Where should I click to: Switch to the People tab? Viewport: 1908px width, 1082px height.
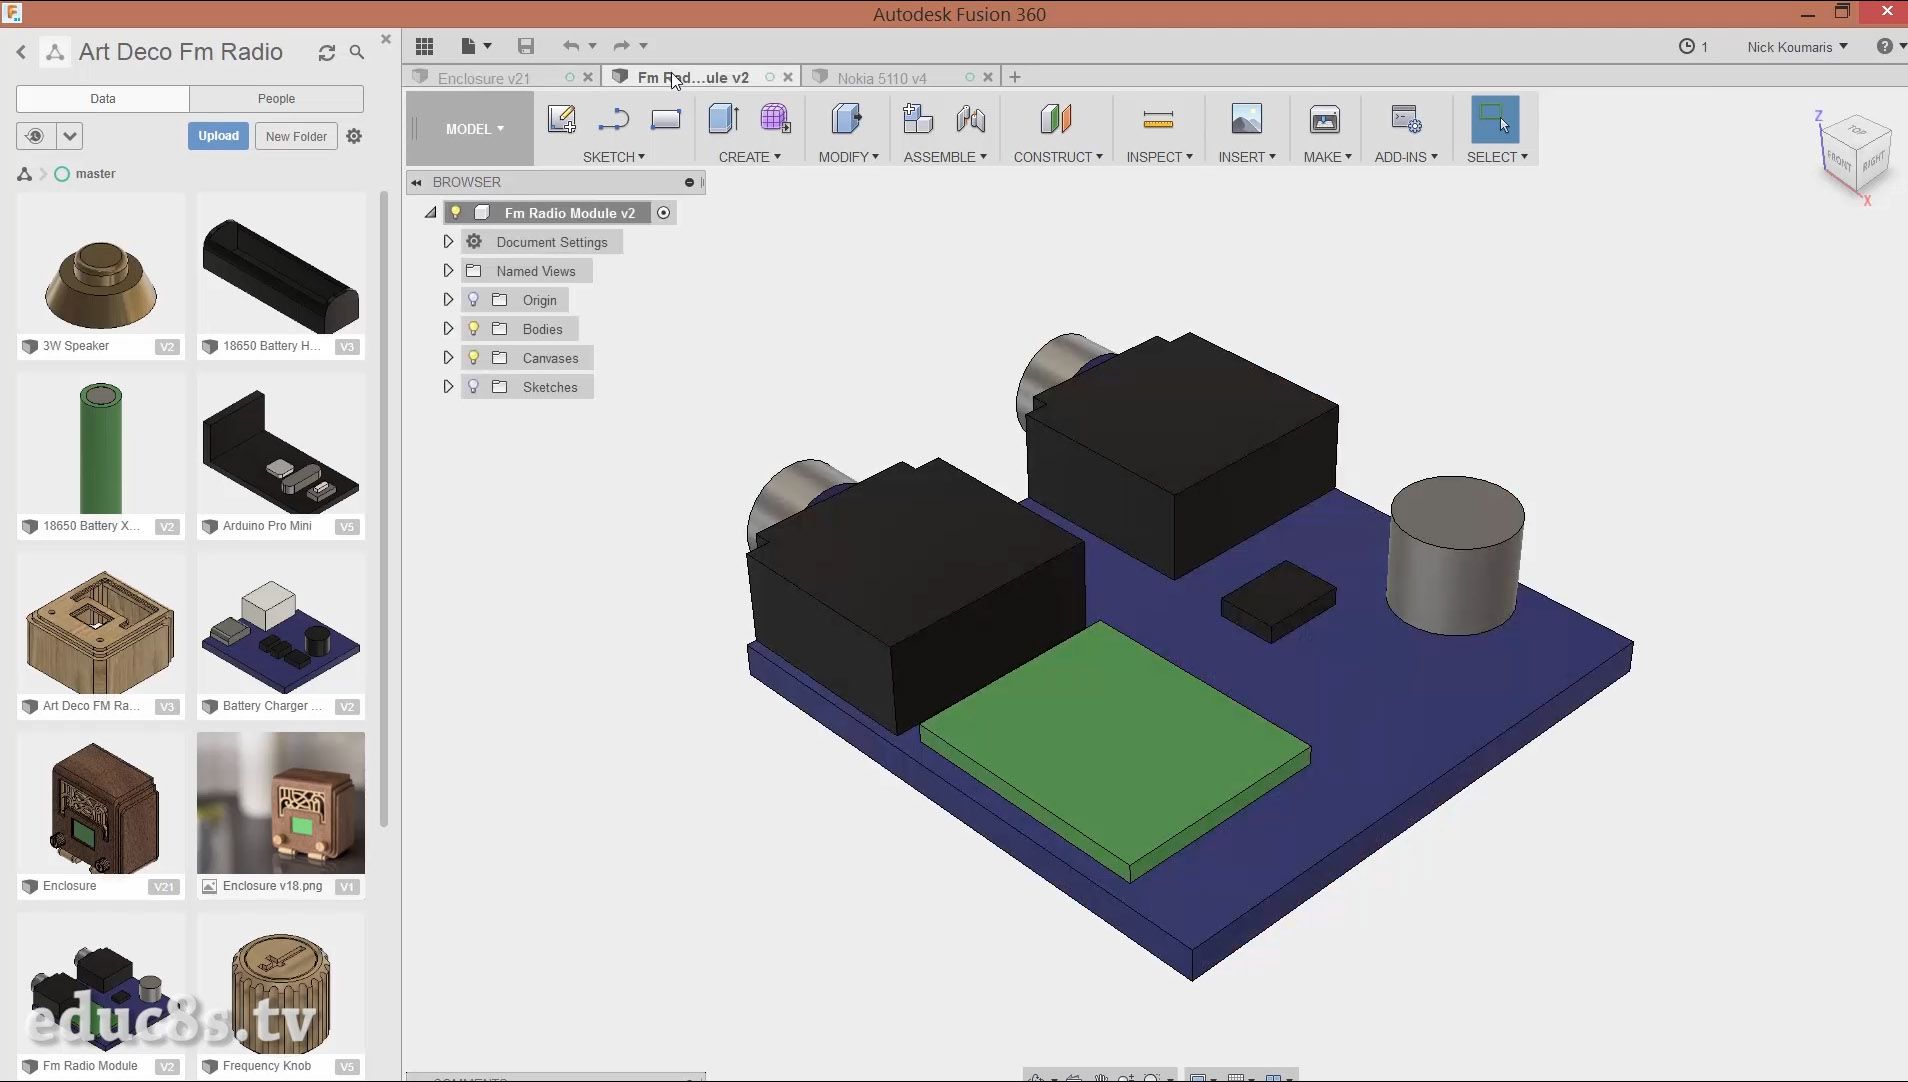[x=276, y=99]
